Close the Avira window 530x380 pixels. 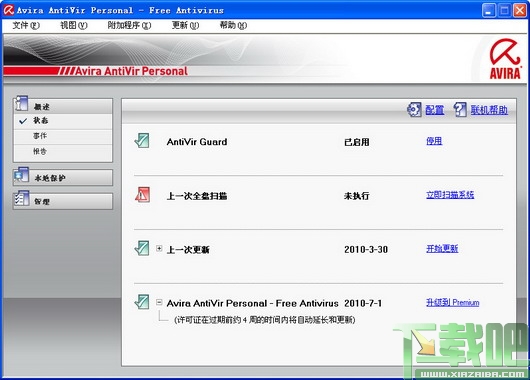click(x=520, y=10)
